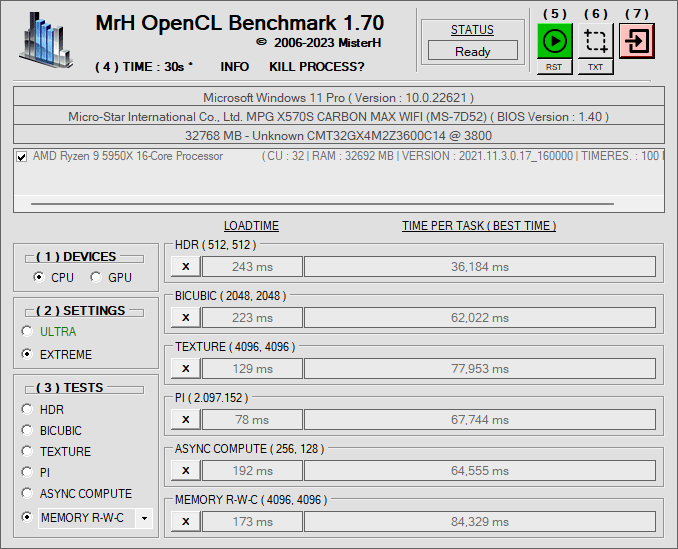The width and height of the screenshot is (678, 549).
Task: Change the TIME : 30s setting
Action: [144, 67]
